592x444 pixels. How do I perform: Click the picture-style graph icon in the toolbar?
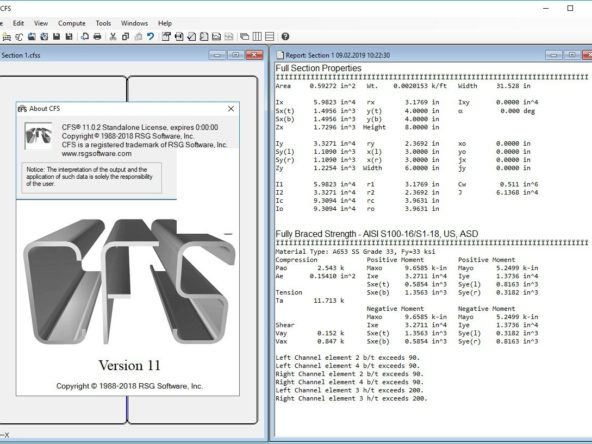216,37
